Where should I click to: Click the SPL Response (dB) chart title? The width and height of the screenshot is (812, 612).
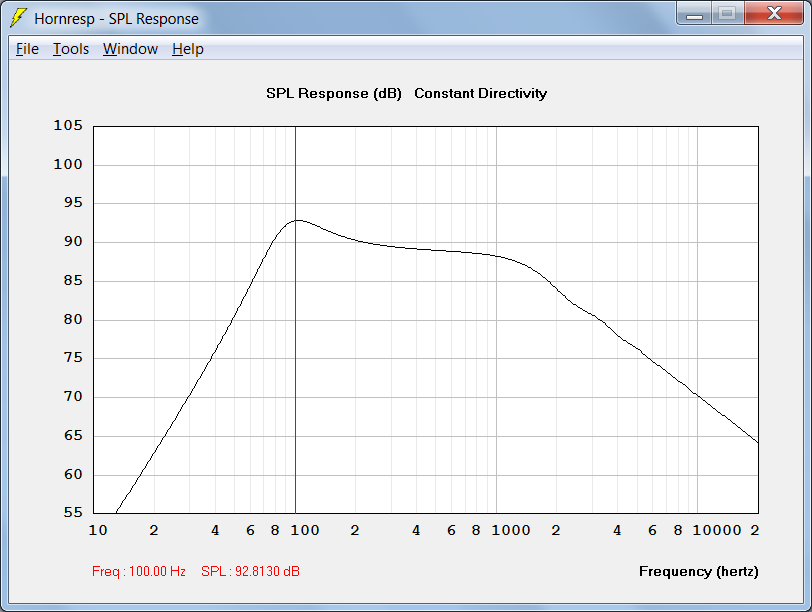coord(334,93)
